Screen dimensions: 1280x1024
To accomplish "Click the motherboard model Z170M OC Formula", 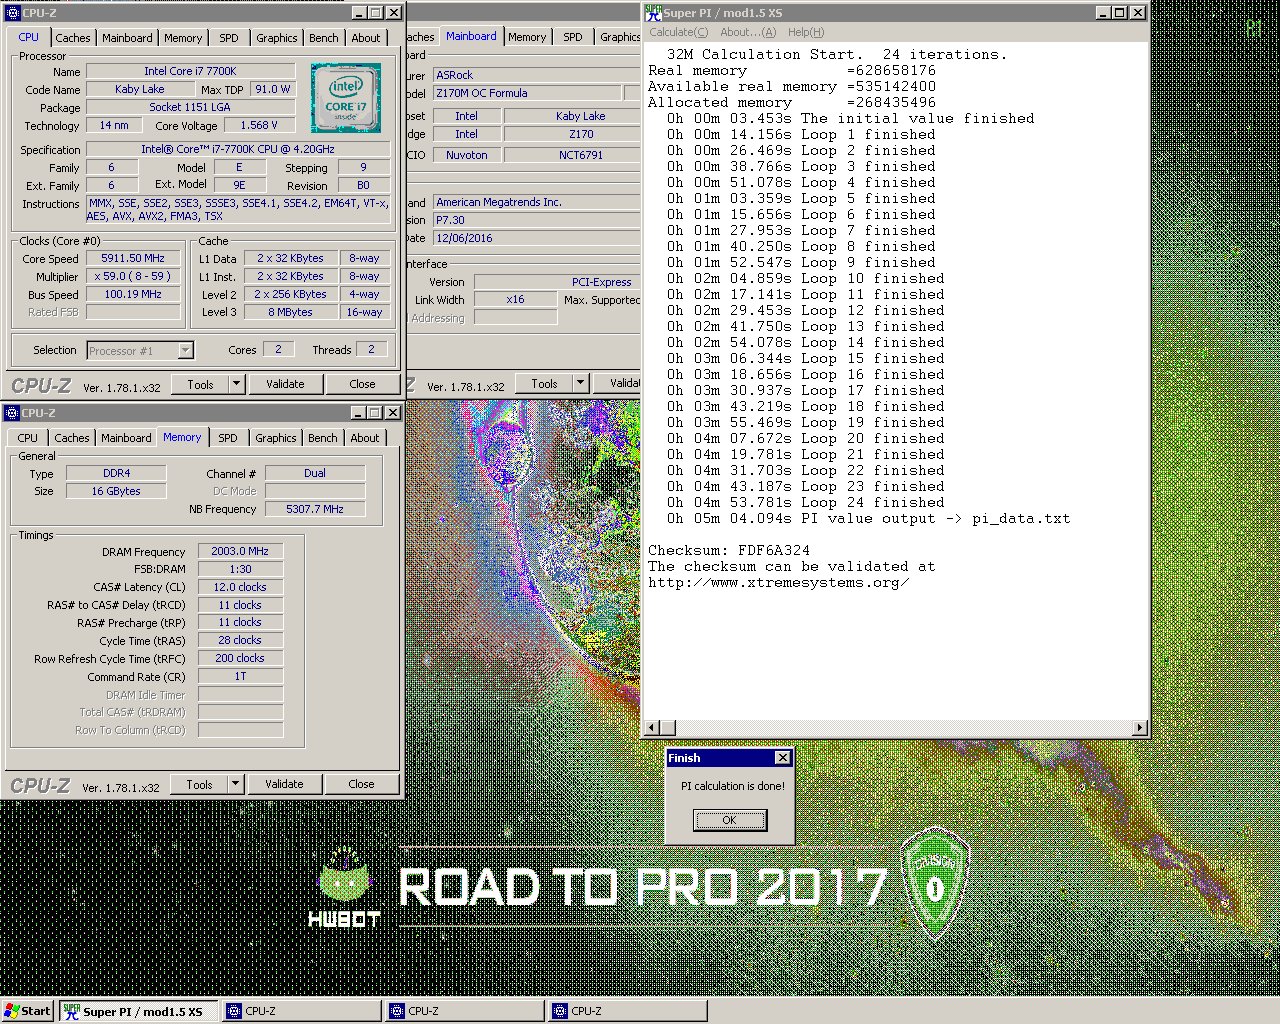I will (527, 93).
